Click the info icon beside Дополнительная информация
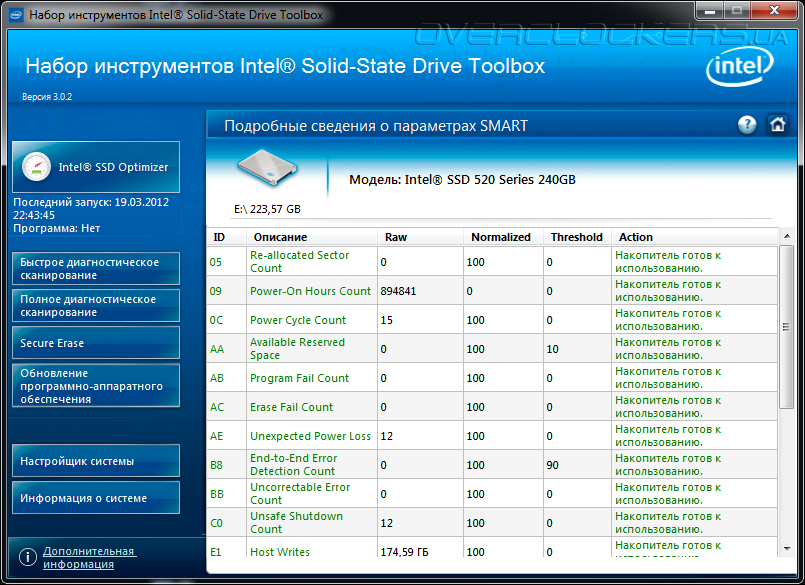Image resolution: width=805 pixels, height=585 pixels. click(x=27, y=557)
